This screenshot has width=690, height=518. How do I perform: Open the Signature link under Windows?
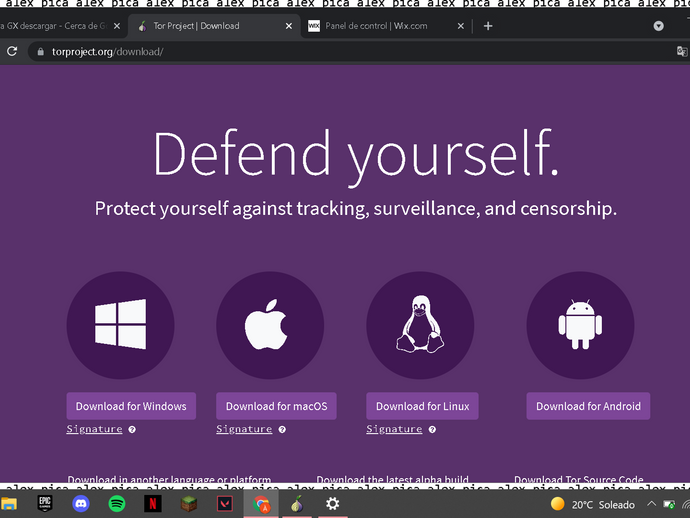click(x=94, y=429)
